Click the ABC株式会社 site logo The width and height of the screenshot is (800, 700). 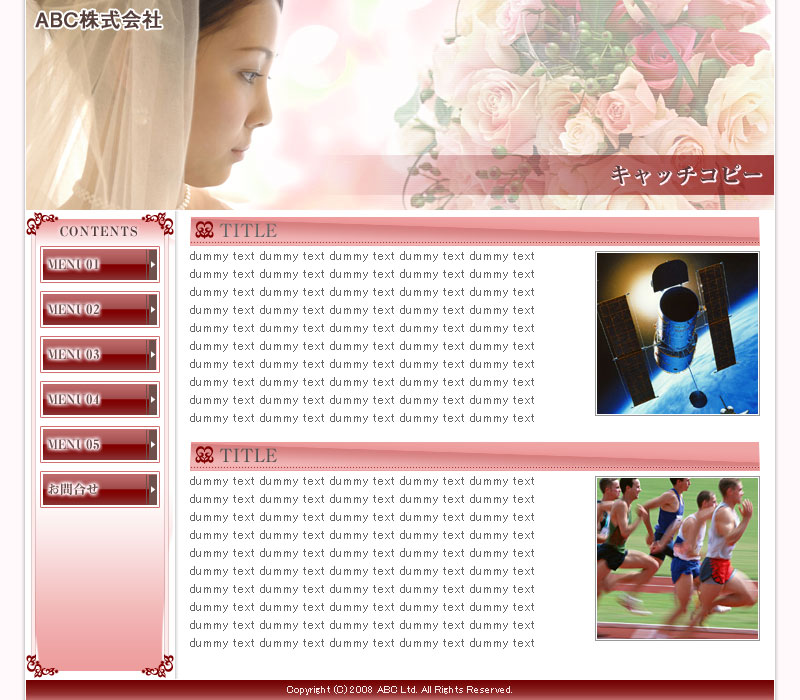[x=98, y=20]
